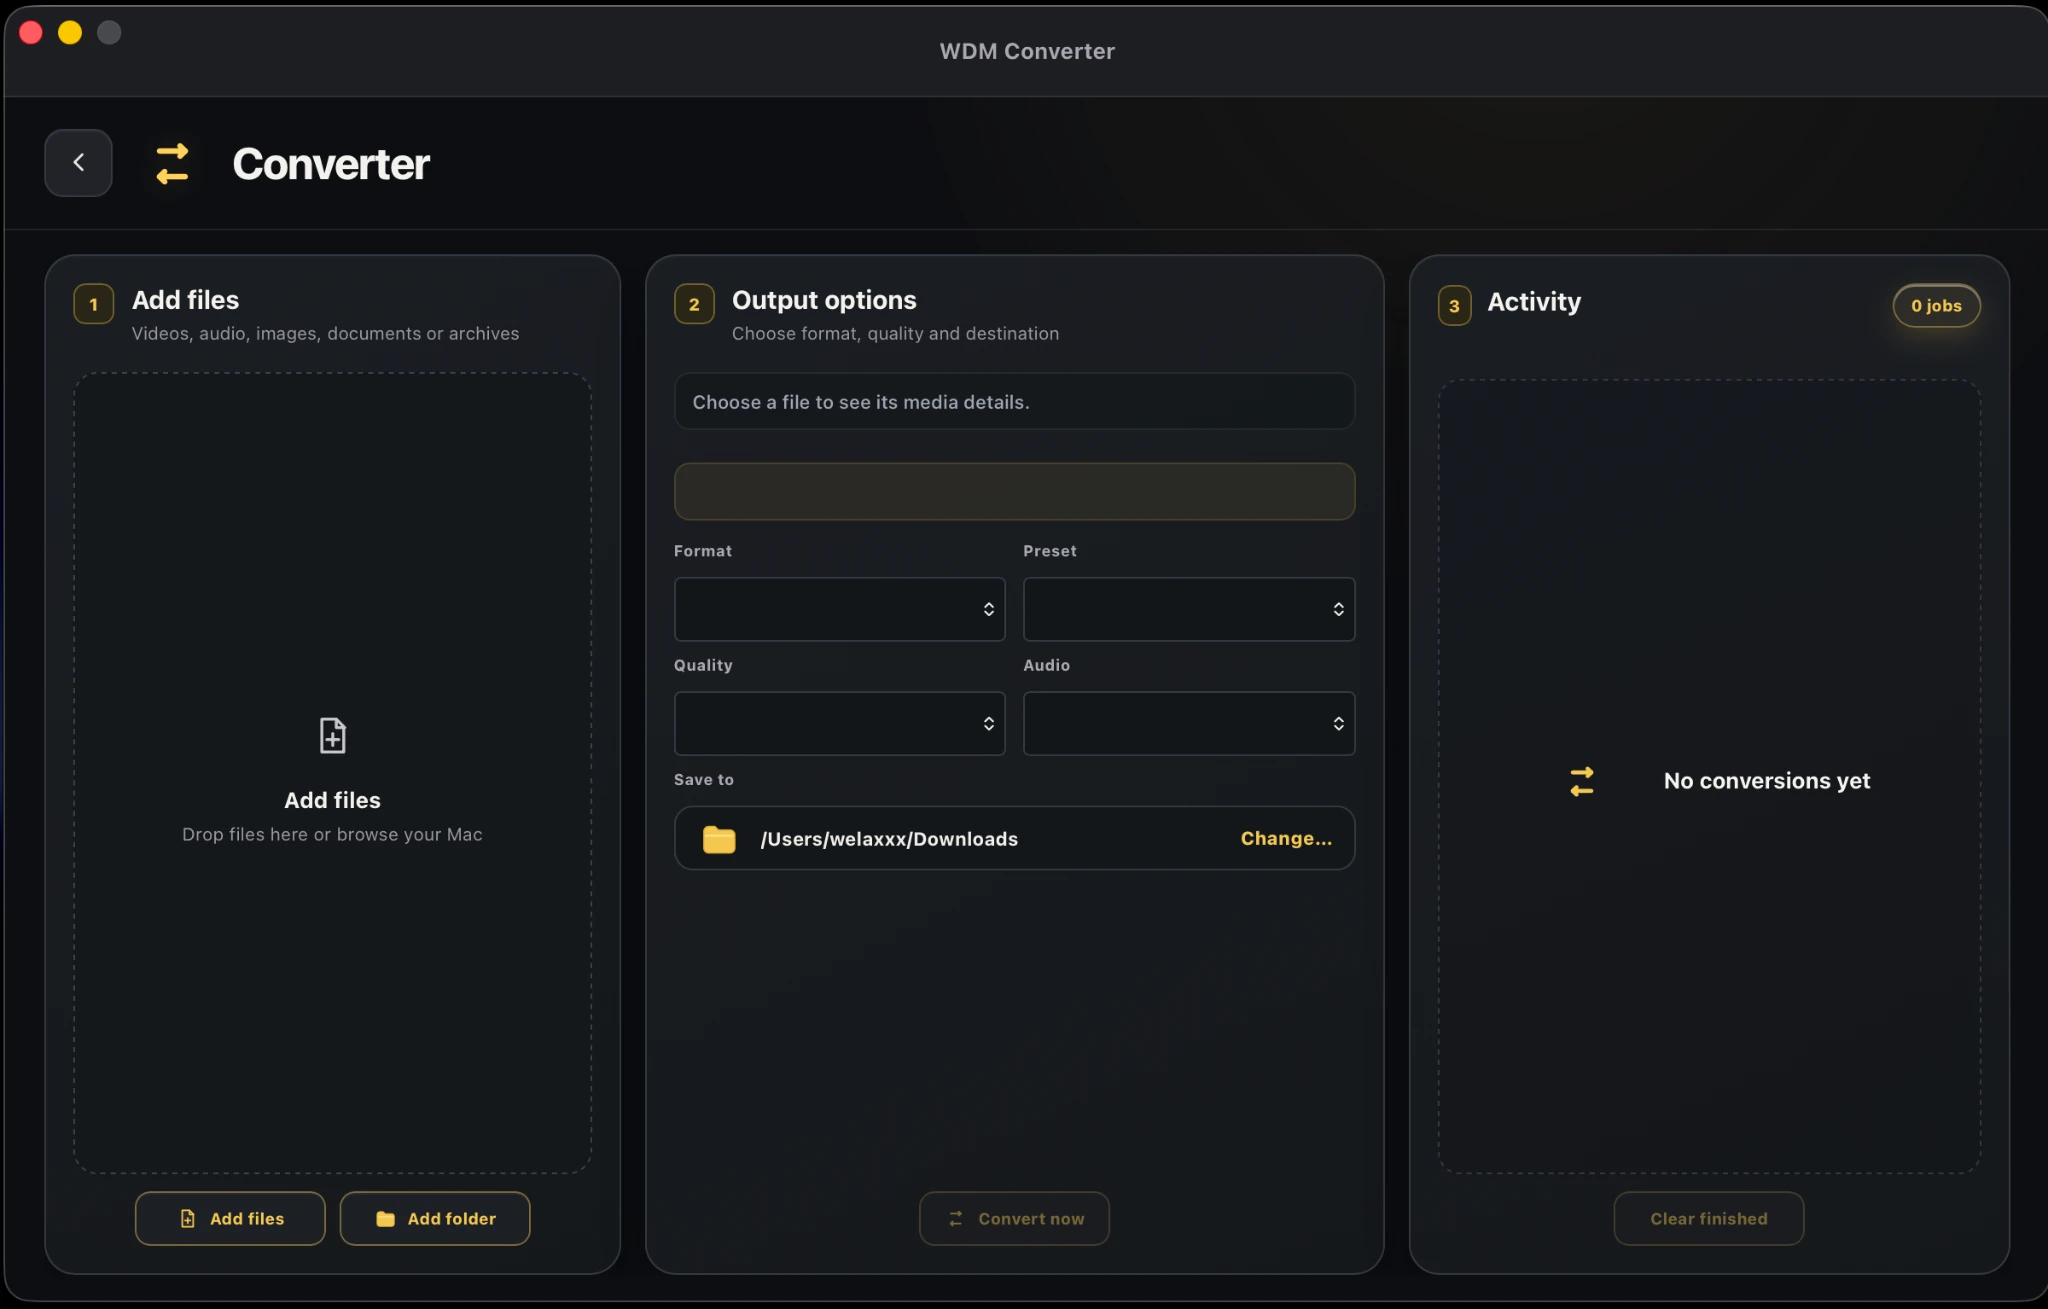The image size is (2048, 1309).
Task: Click the Add folder button
Action: click(435, 1218)
